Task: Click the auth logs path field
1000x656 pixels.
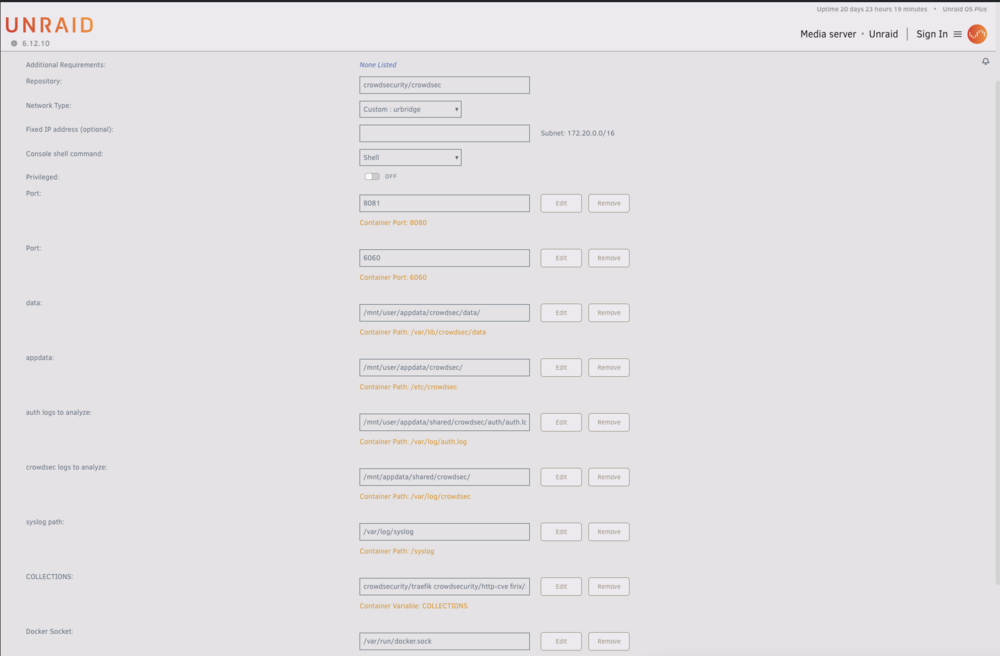Action: 444,422
